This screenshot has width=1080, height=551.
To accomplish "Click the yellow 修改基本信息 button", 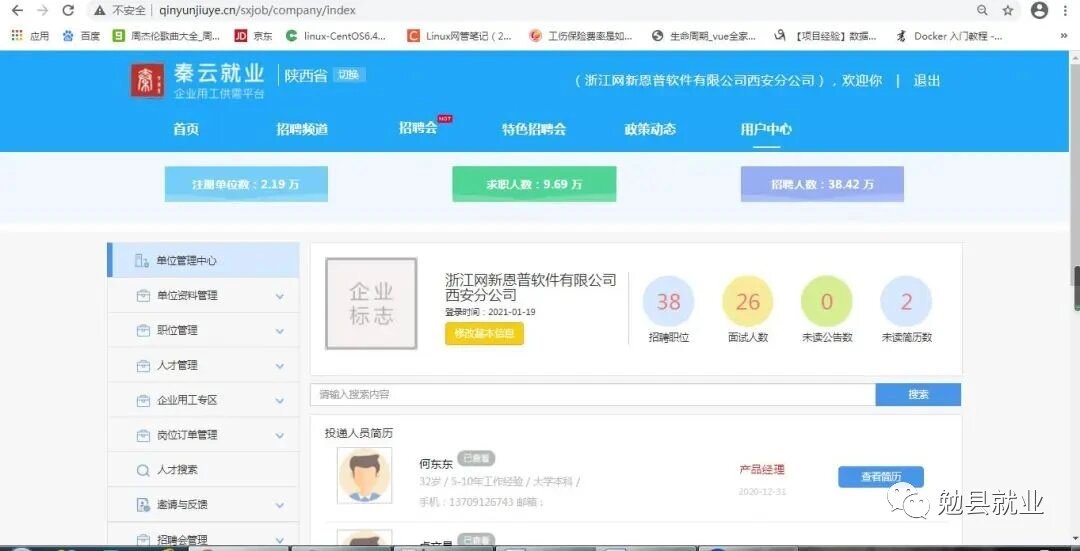I will (484, 333).
